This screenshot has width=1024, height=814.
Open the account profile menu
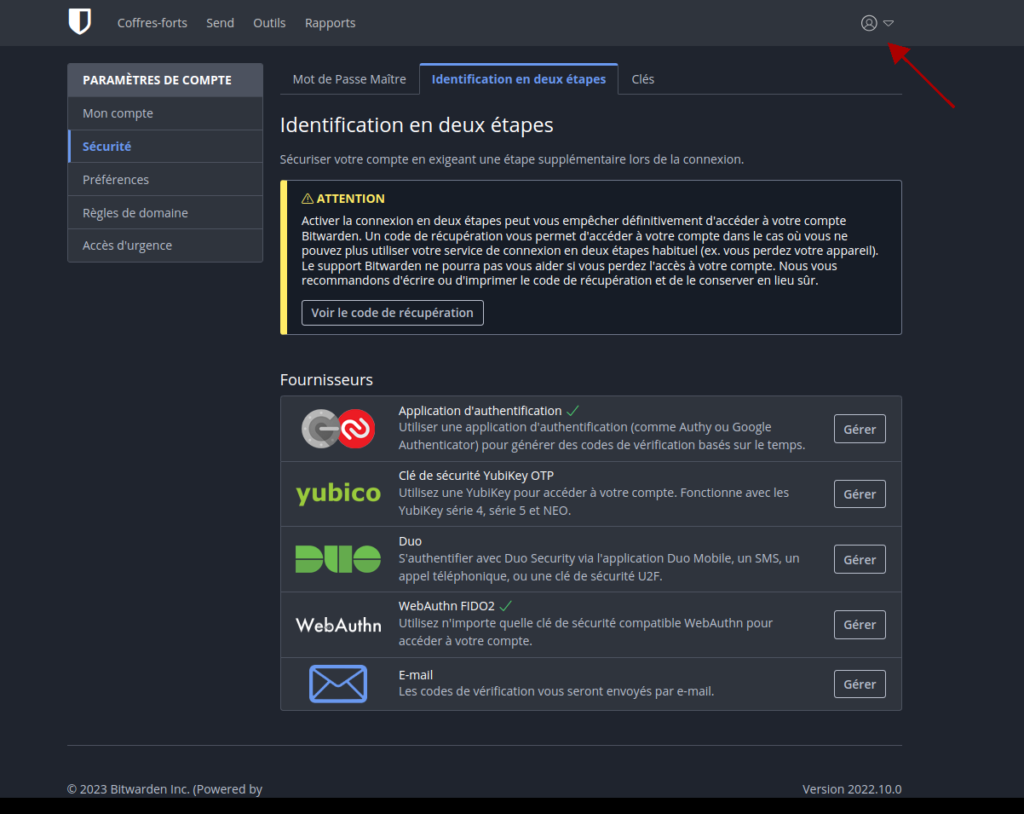click(876, 23)
